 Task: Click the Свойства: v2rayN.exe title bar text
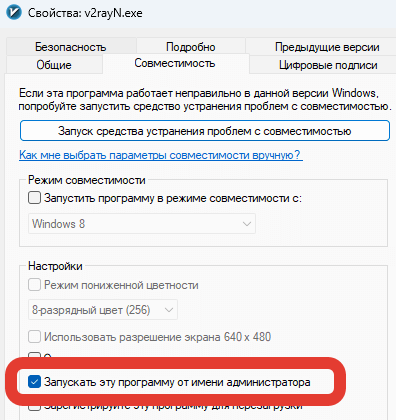[x=85, y=13]
